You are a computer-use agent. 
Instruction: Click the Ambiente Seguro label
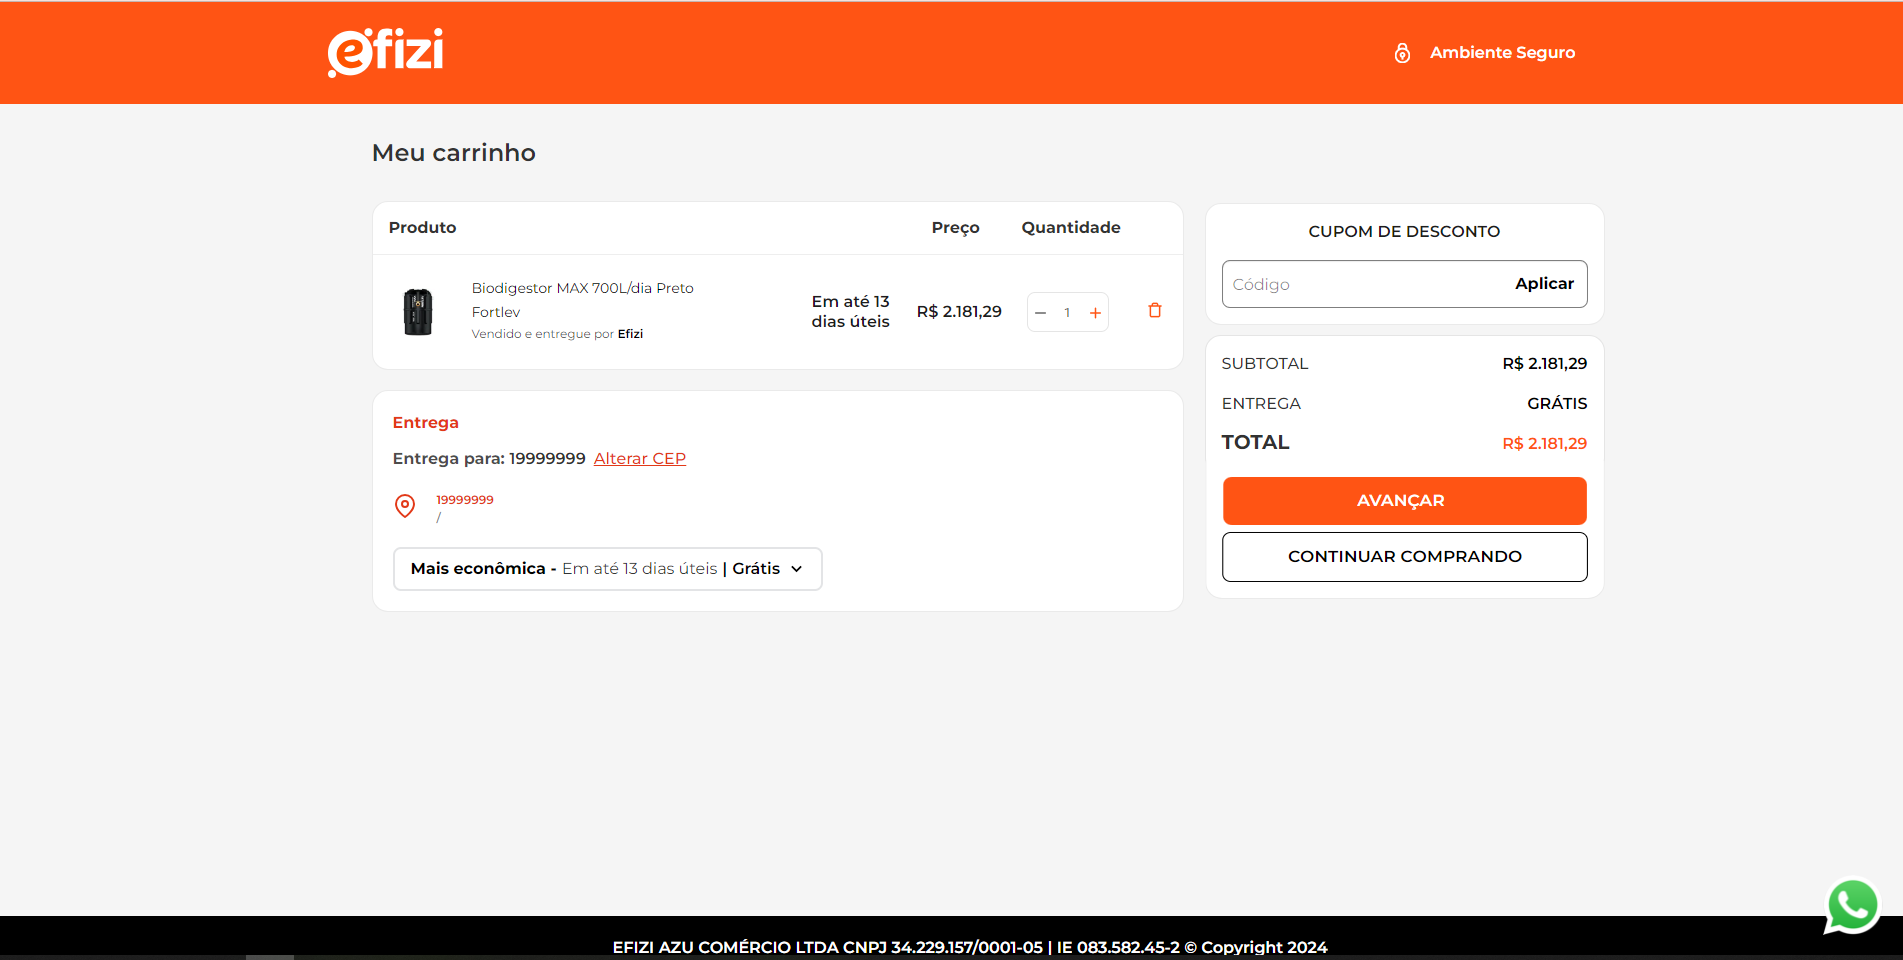coord(1502,53)
